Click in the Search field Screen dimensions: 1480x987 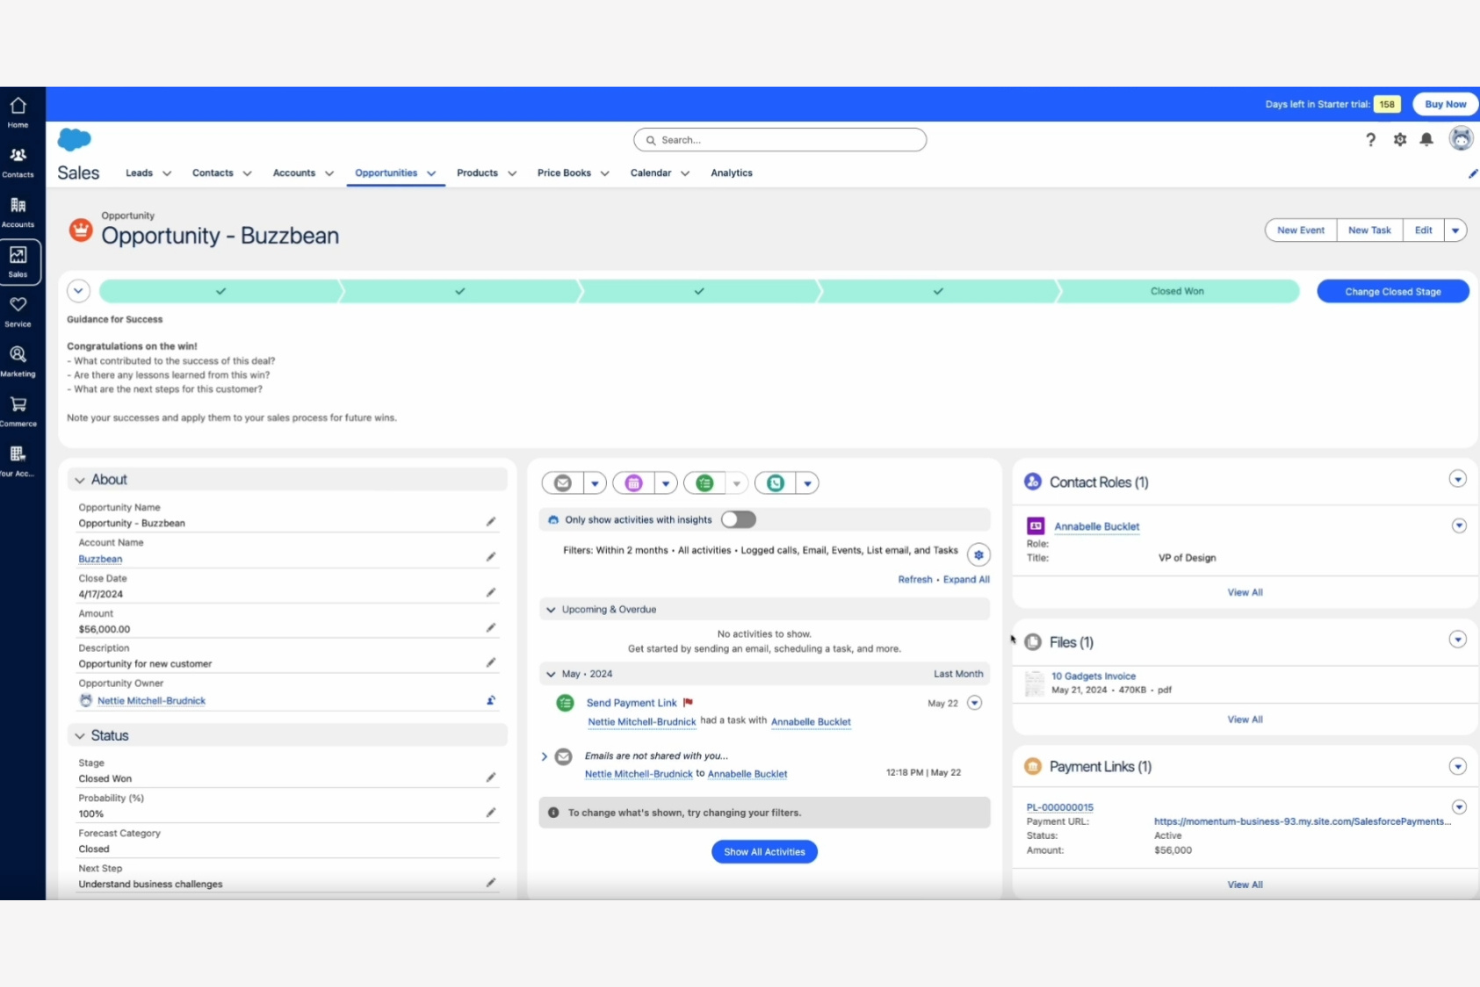click(780, 140)
